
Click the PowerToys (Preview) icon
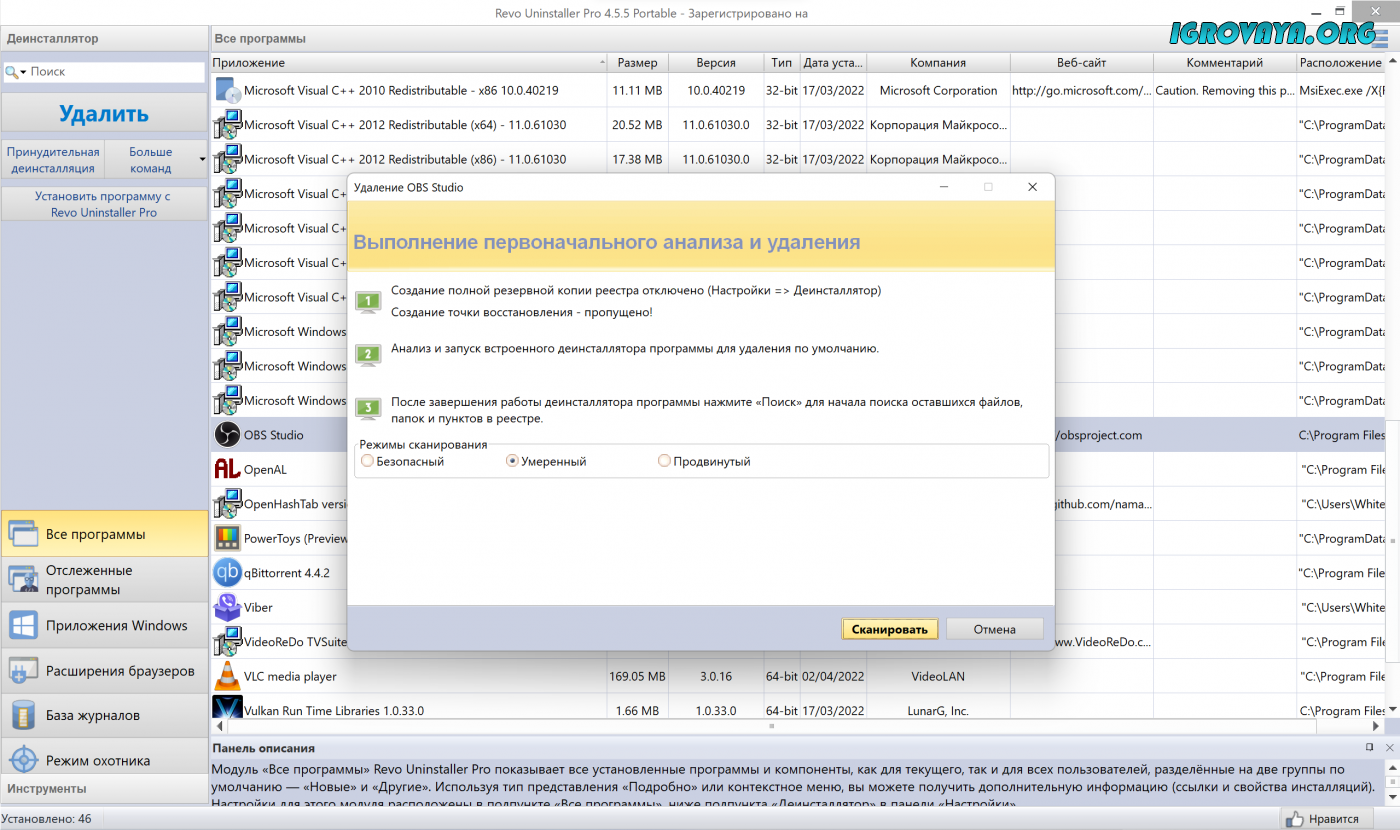click(x=227, y=538)
